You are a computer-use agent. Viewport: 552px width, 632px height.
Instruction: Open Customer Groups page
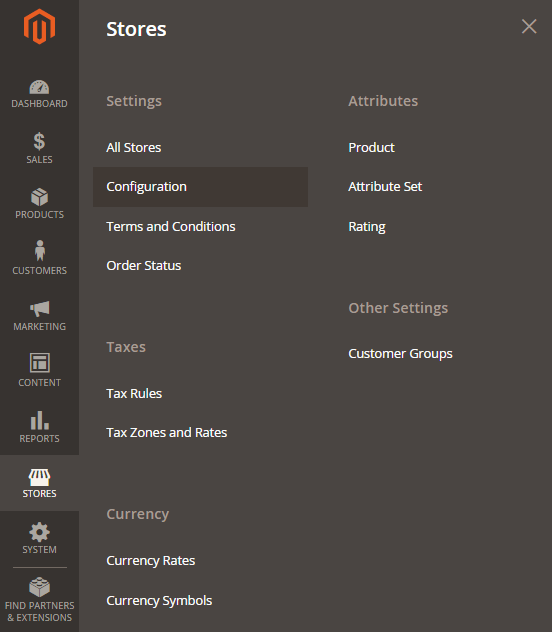401,353
